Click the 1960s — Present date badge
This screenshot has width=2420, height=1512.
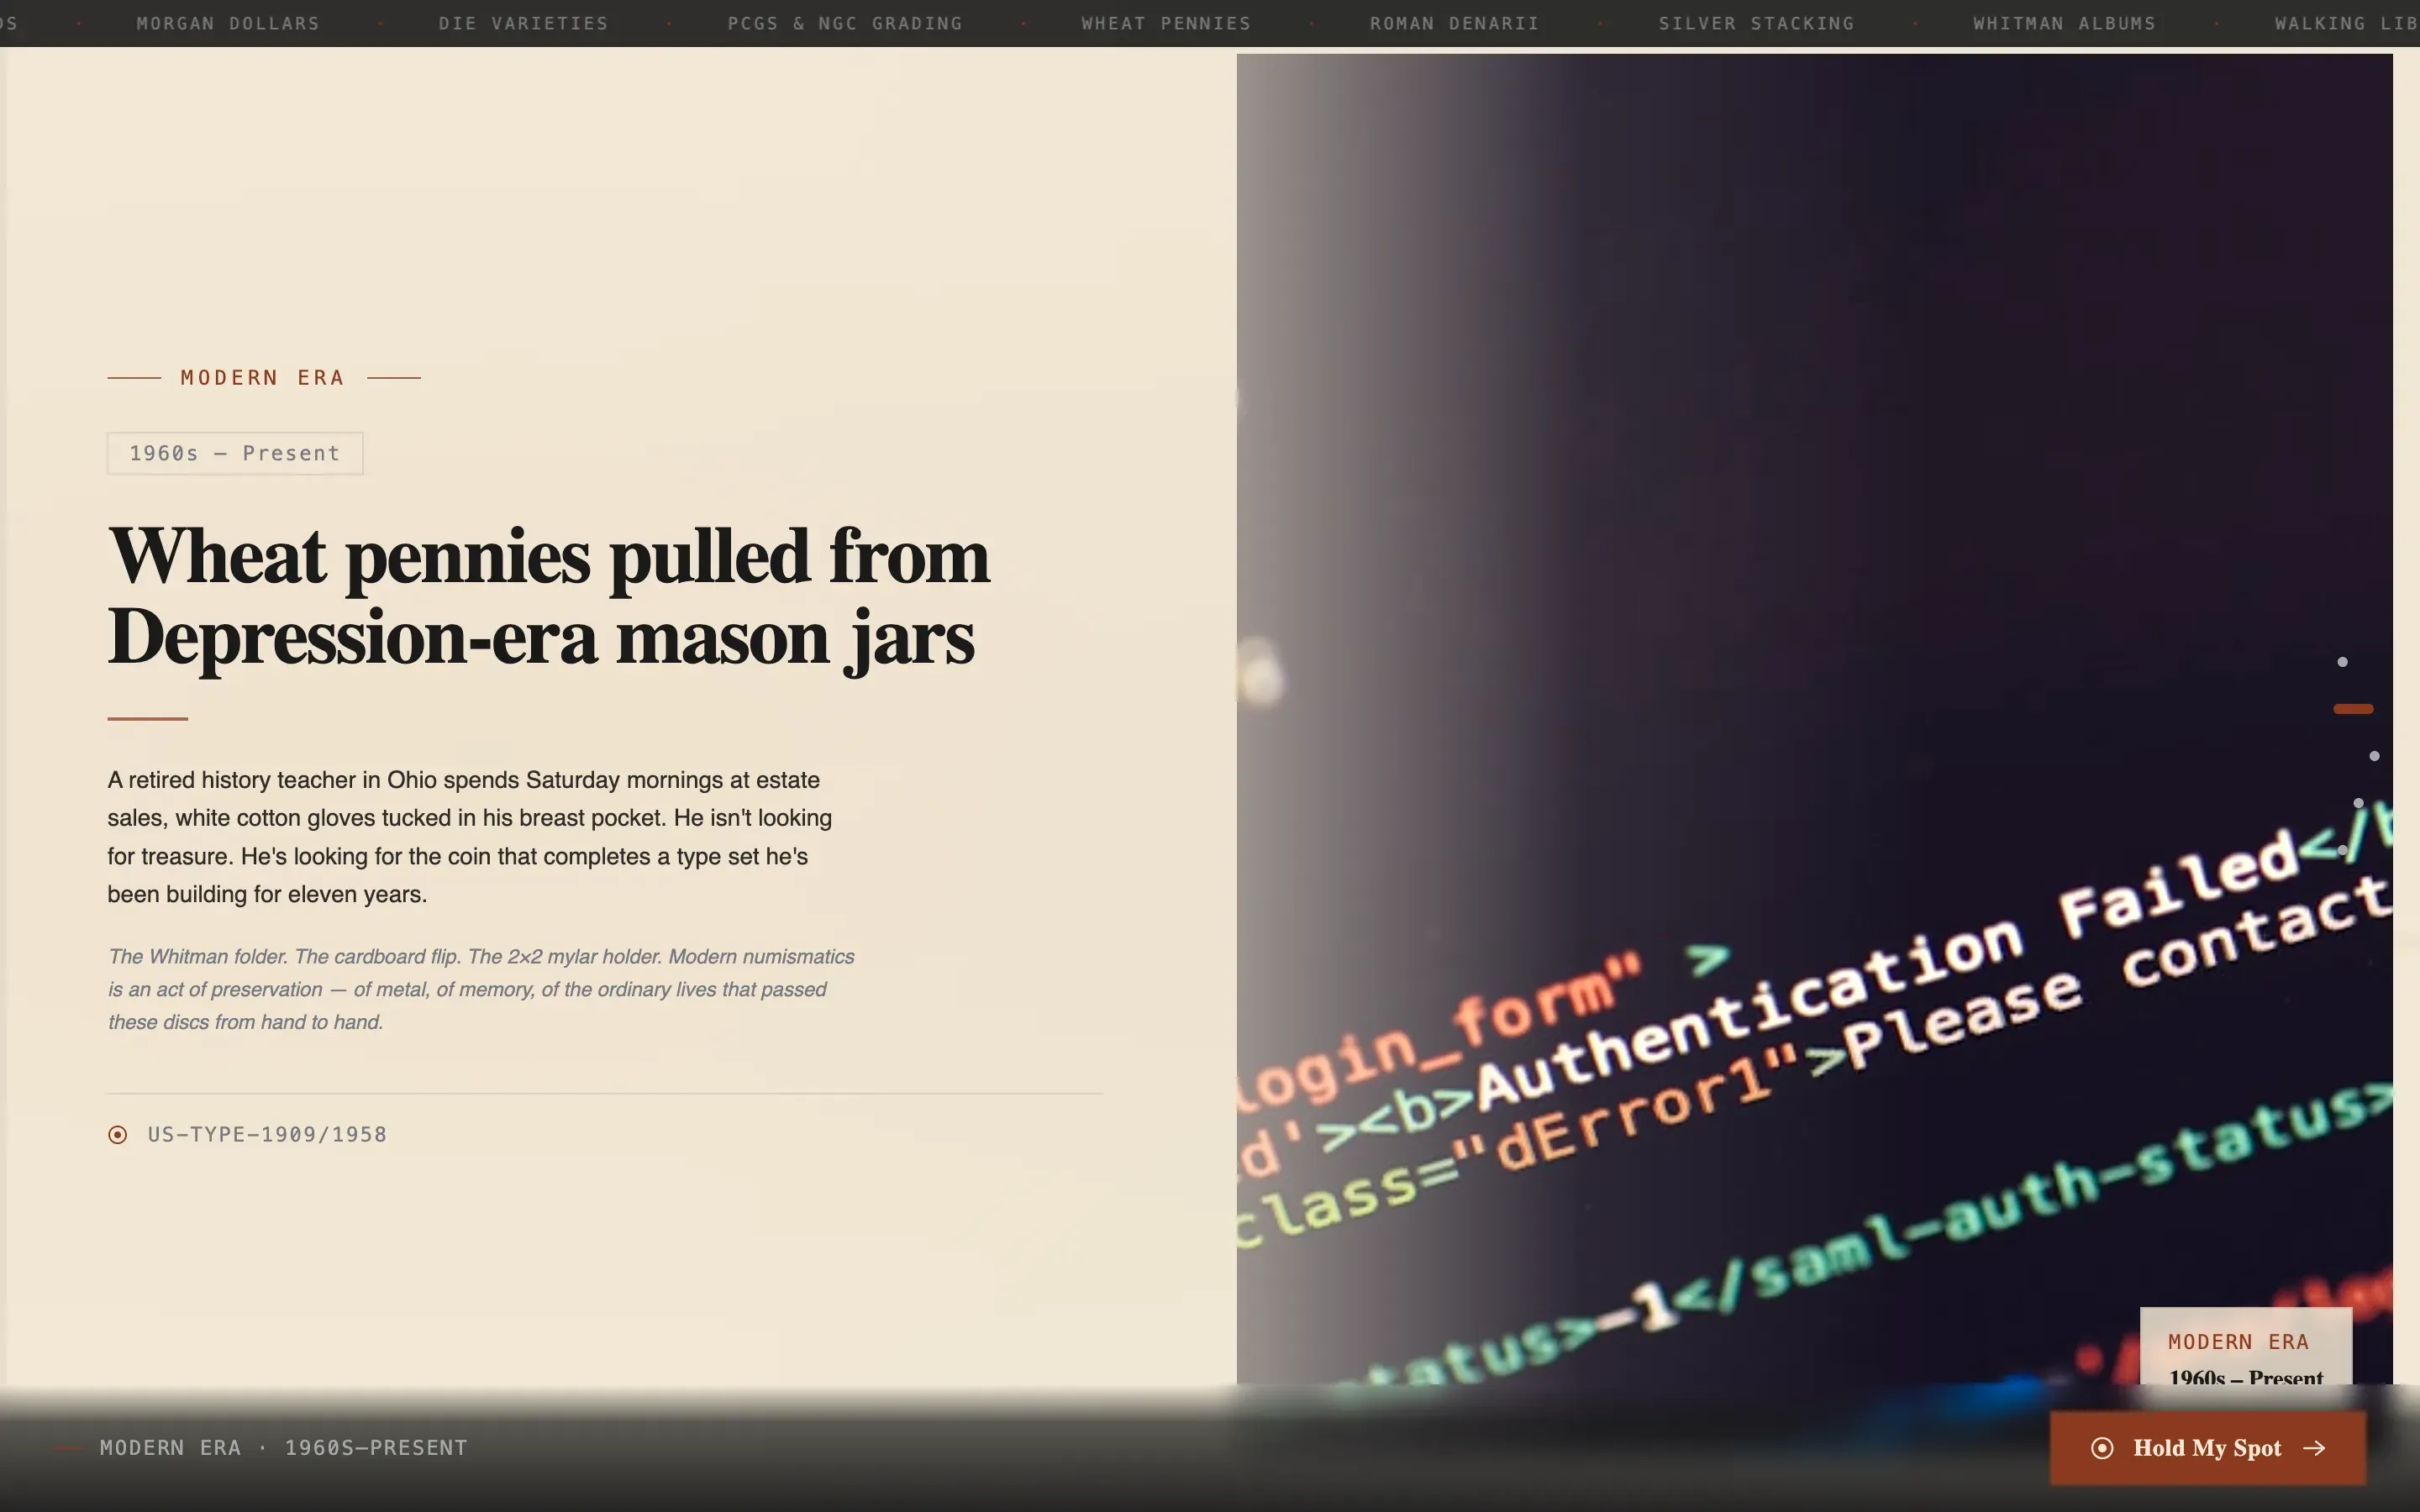coord(235,454)
